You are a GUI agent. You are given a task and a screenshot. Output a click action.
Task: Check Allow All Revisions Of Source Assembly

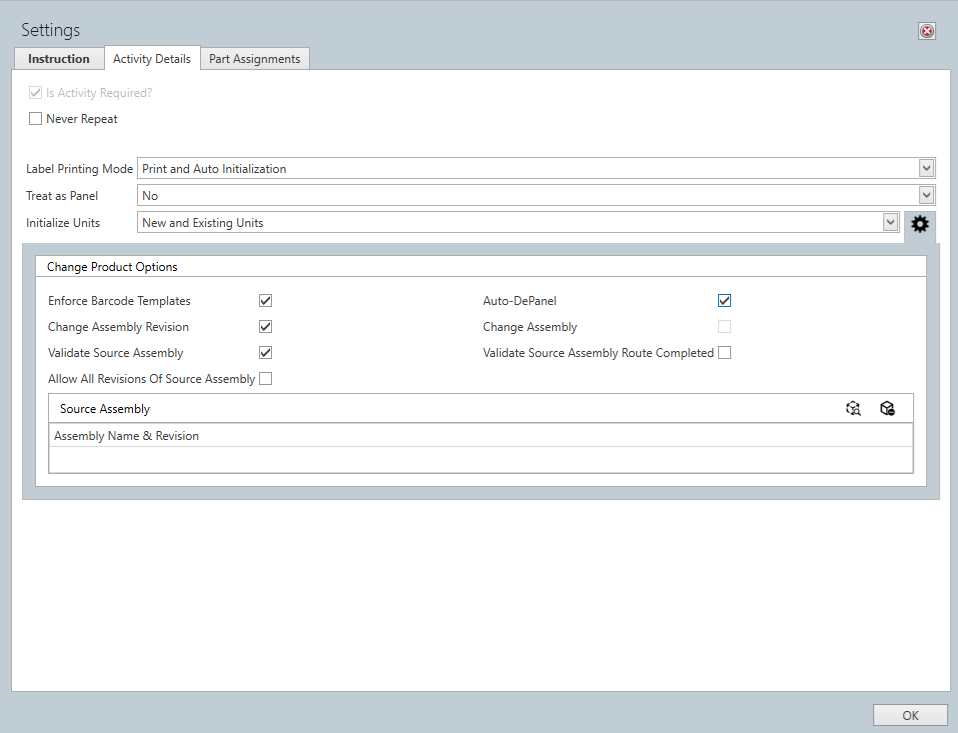click(265, 378)
